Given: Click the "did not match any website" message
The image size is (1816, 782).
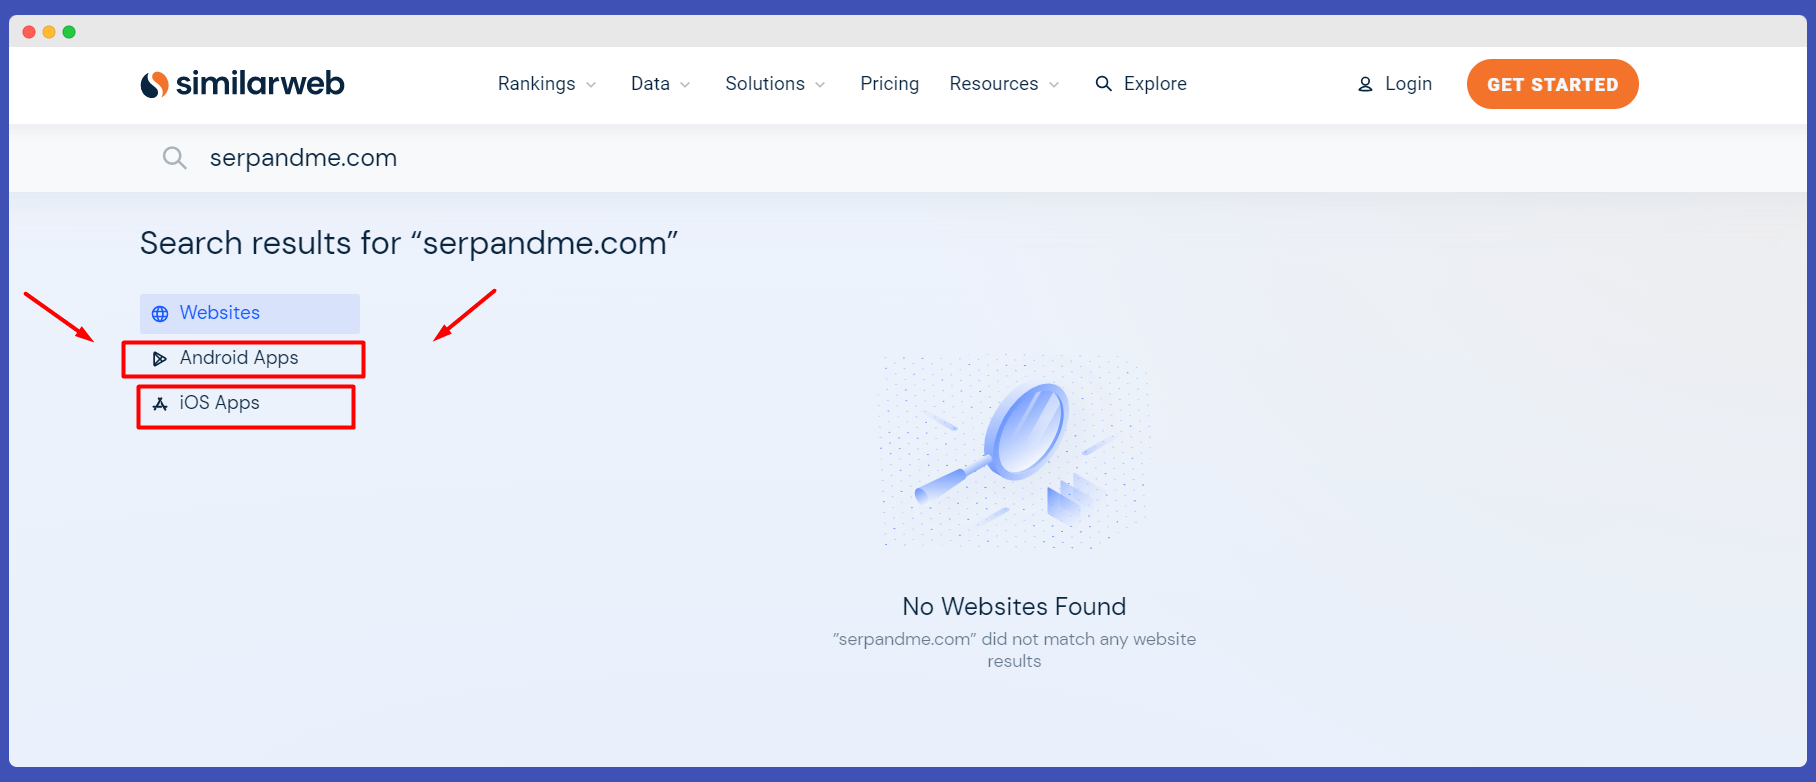Looking at the screenshot, I should coord(1014,650).
